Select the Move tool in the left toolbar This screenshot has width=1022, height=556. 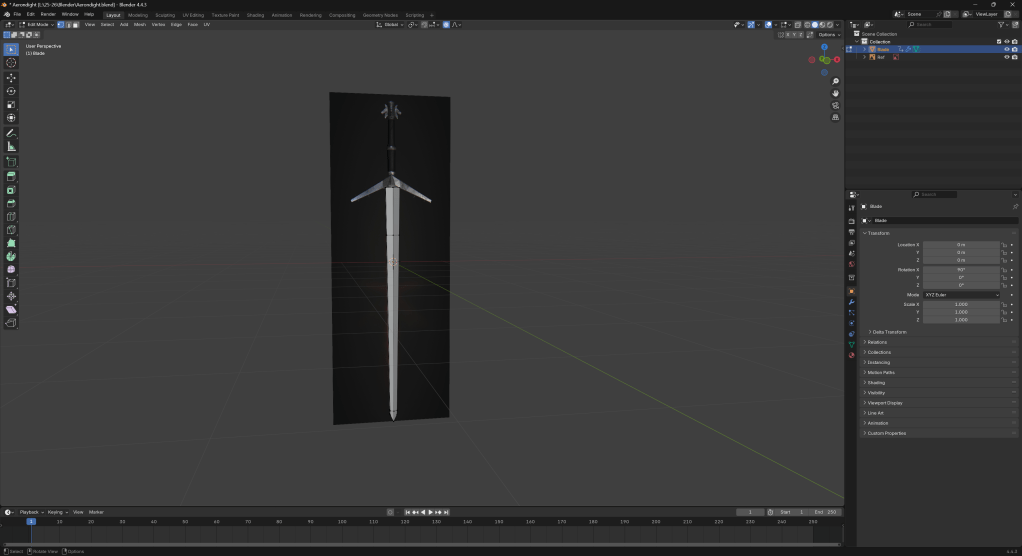tap(11, 77)
